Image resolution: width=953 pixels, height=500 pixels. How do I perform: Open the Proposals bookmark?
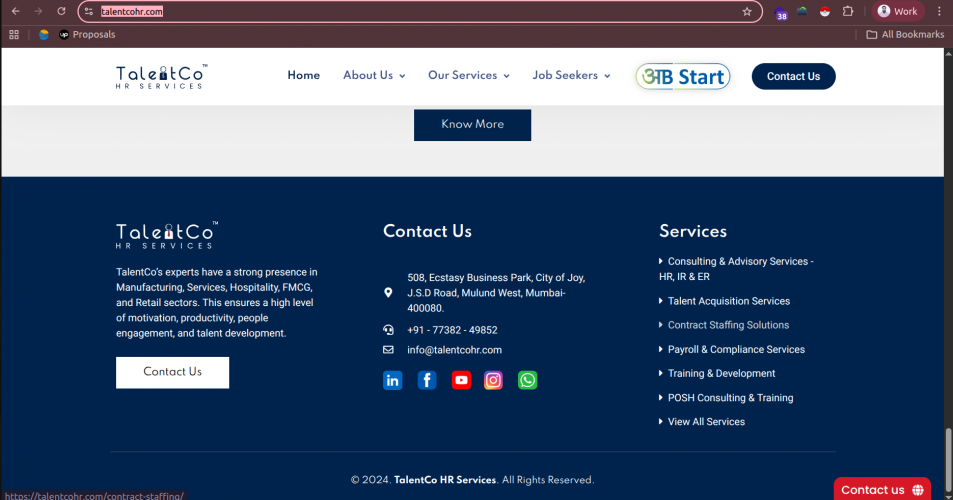point(87,35)
